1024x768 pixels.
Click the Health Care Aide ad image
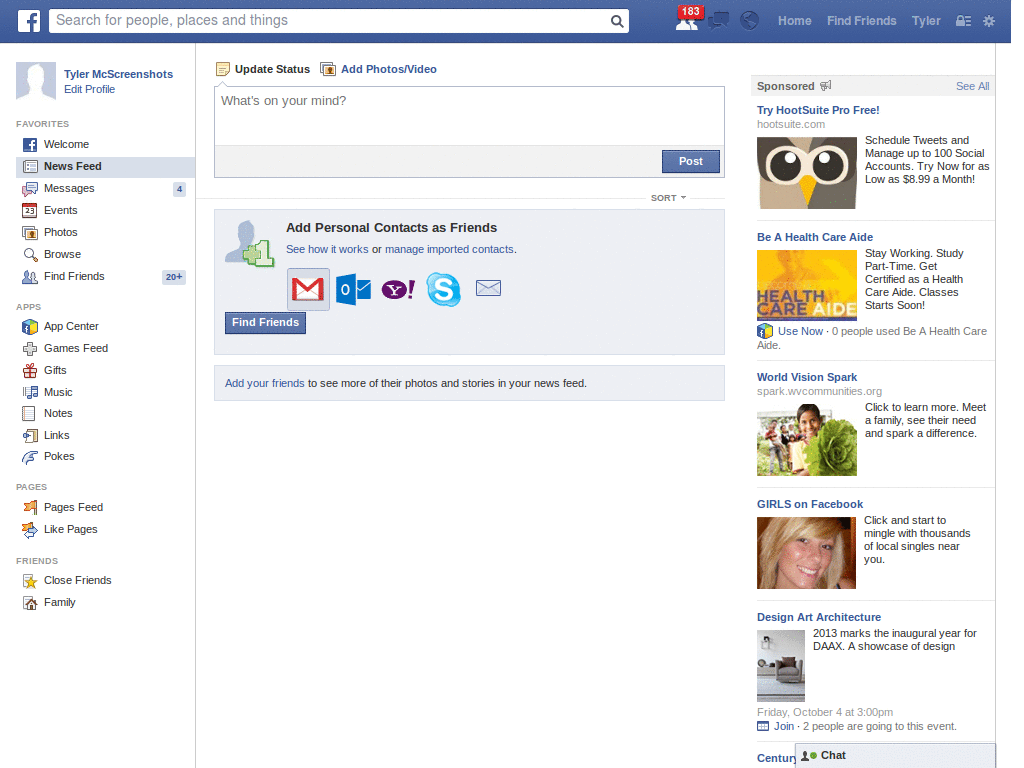point(807,286)
